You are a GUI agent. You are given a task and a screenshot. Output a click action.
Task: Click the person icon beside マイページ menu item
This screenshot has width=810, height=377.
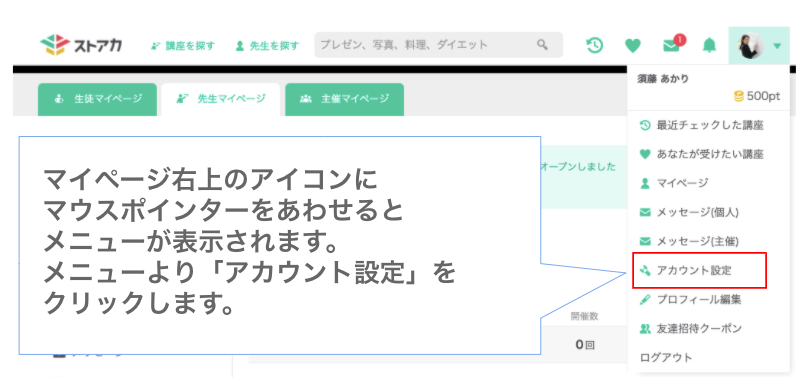point(644,183)
